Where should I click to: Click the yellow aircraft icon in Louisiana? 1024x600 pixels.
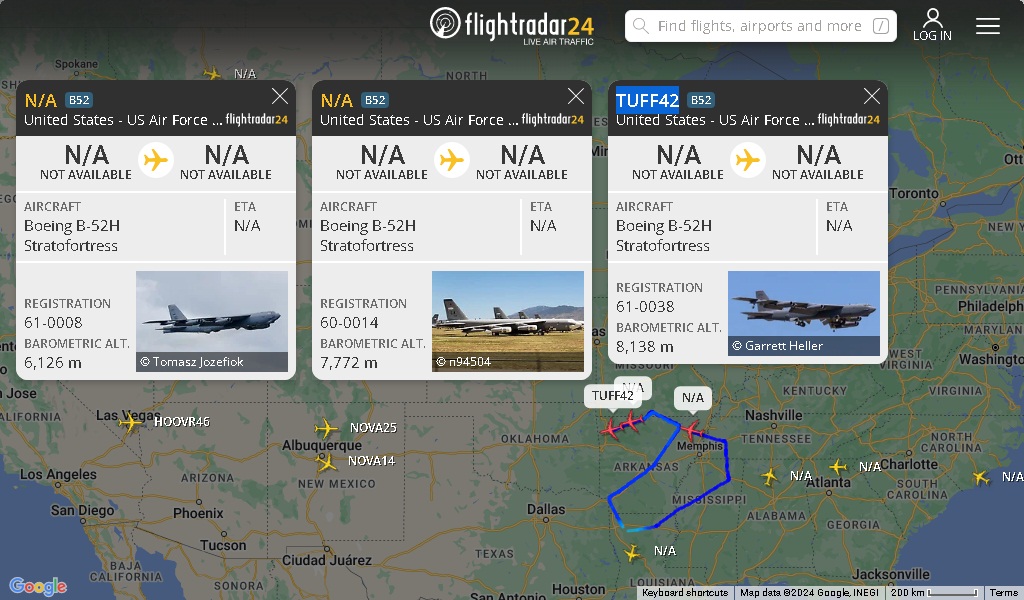[x=632, y=554]
